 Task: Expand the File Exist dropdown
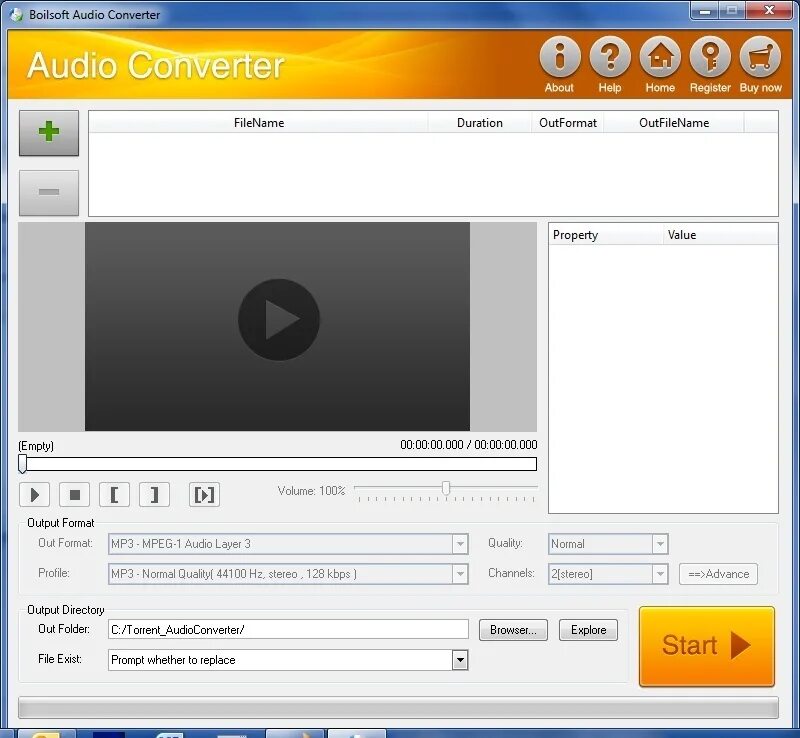(460, 660)
